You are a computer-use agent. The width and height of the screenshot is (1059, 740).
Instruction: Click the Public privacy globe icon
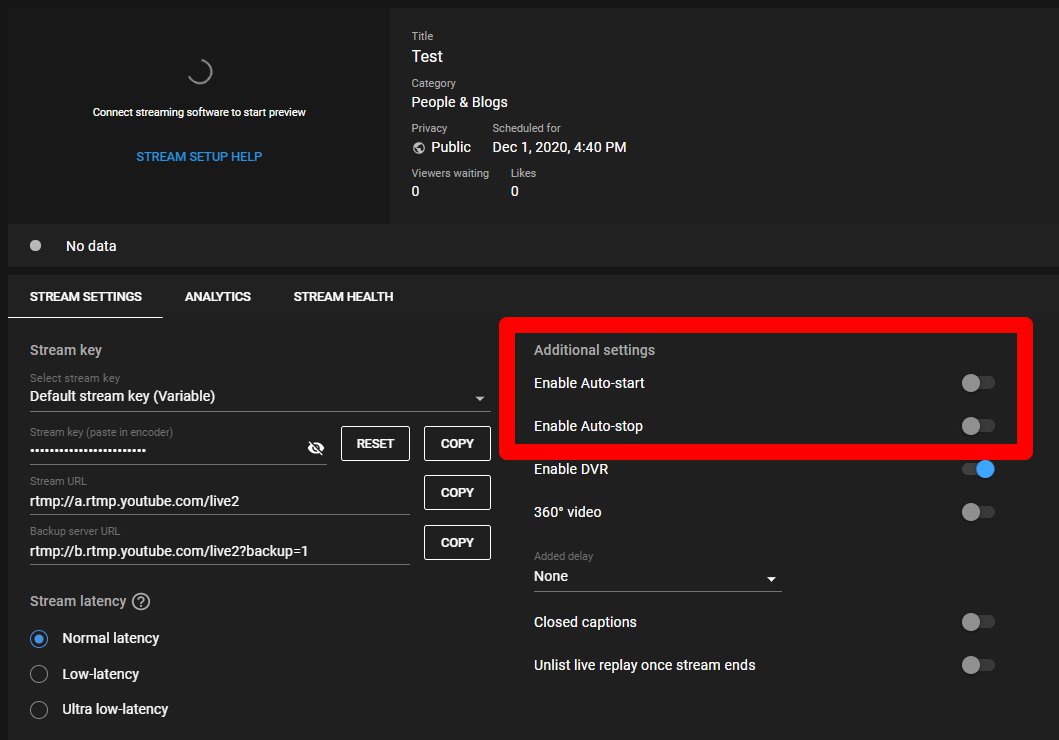[x=419, y=147]
